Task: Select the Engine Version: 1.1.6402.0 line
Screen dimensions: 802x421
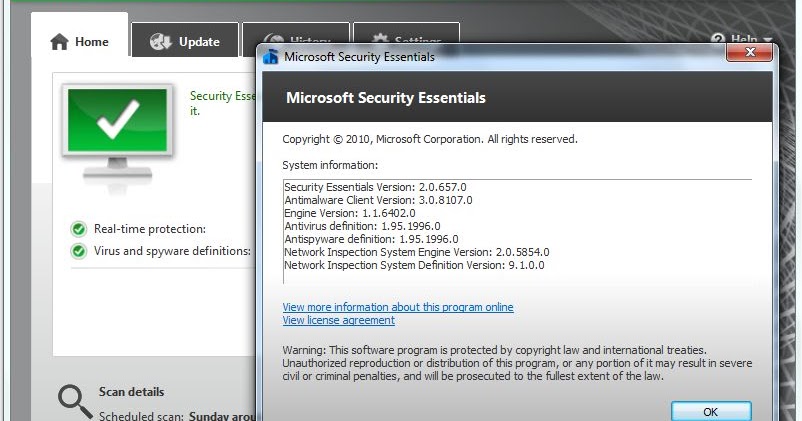Action: (350, 213)
